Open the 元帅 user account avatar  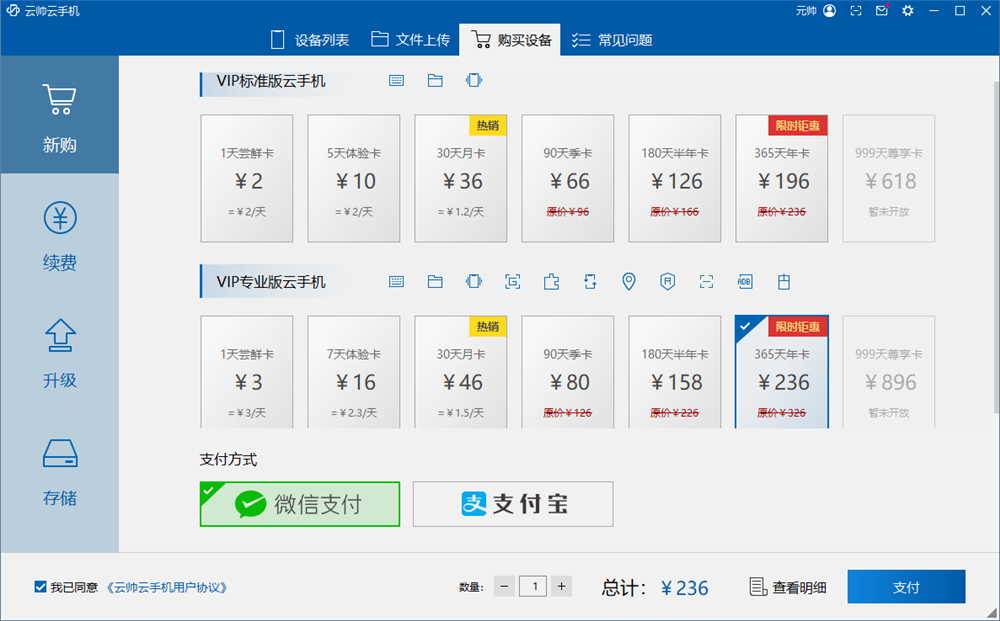[x=829, y=11]
